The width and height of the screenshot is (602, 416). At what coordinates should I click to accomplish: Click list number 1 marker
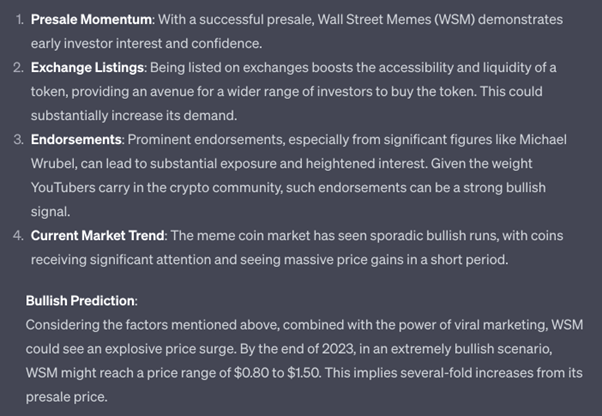pos(20,20)
